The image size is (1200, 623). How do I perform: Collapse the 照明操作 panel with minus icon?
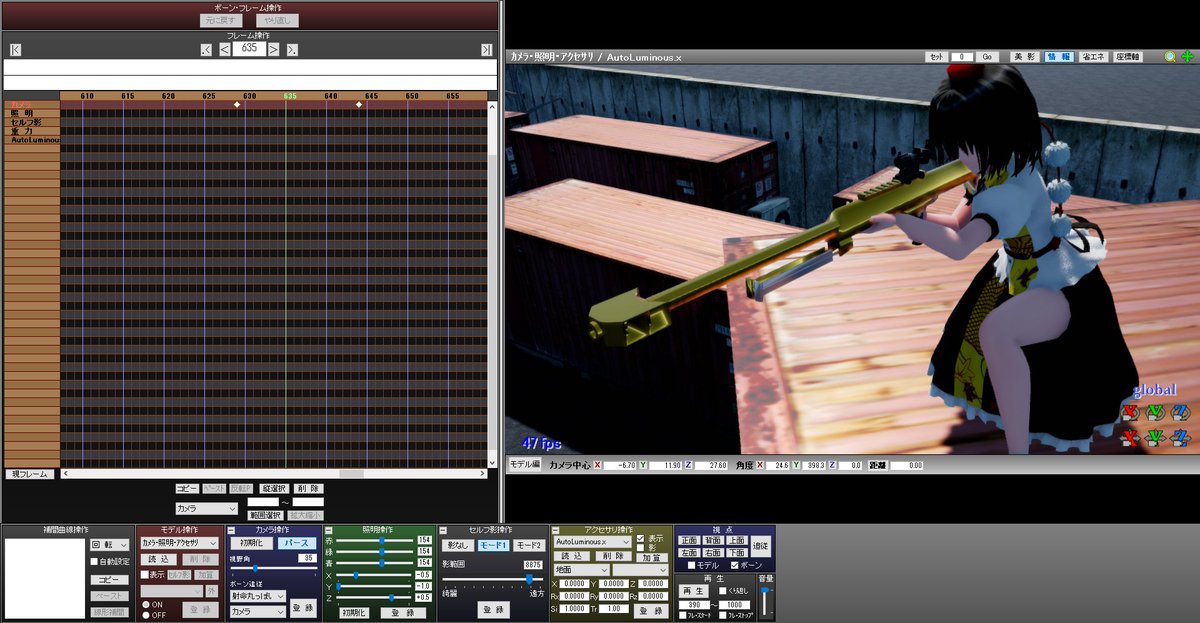(329, 530)
